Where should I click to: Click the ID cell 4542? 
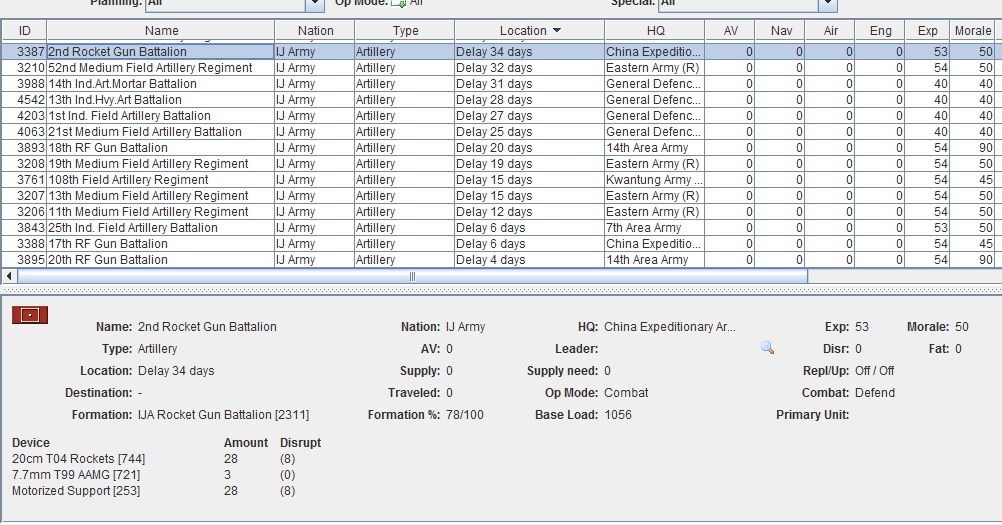(24, 100)
